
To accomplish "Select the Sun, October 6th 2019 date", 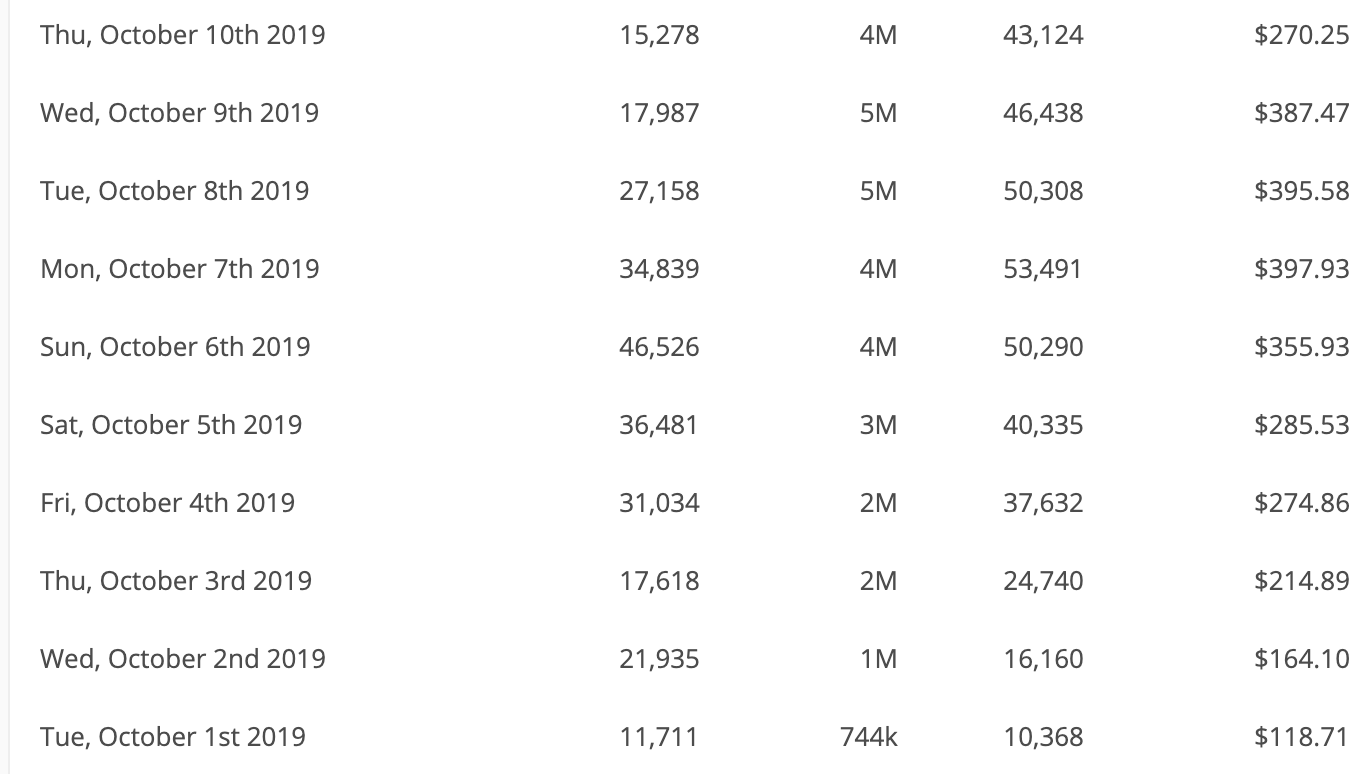I will 176,347.
